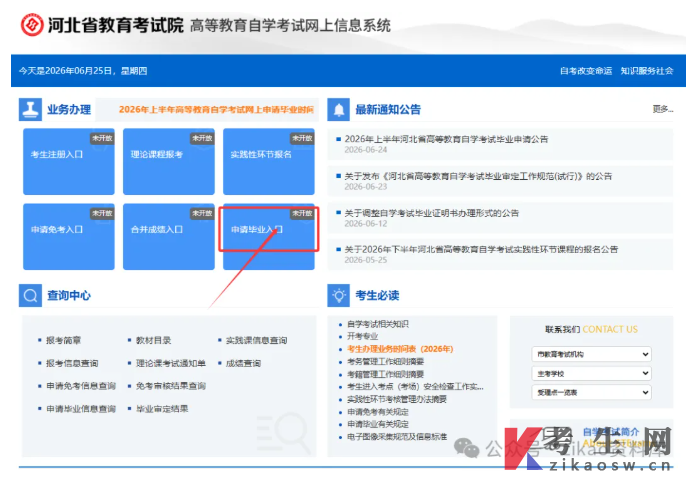Click the 最新通知公告 bell icon
Image resolution: width=686 pixels, height=484 pixels.
[339, 109]
